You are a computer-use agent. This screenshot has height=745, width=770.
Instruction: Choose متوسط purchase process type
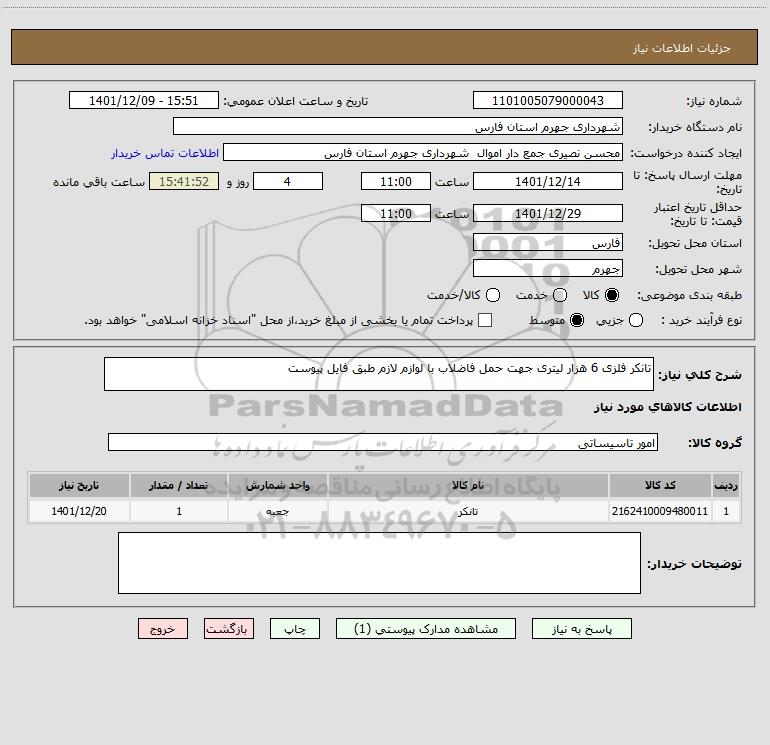[577, 320]
